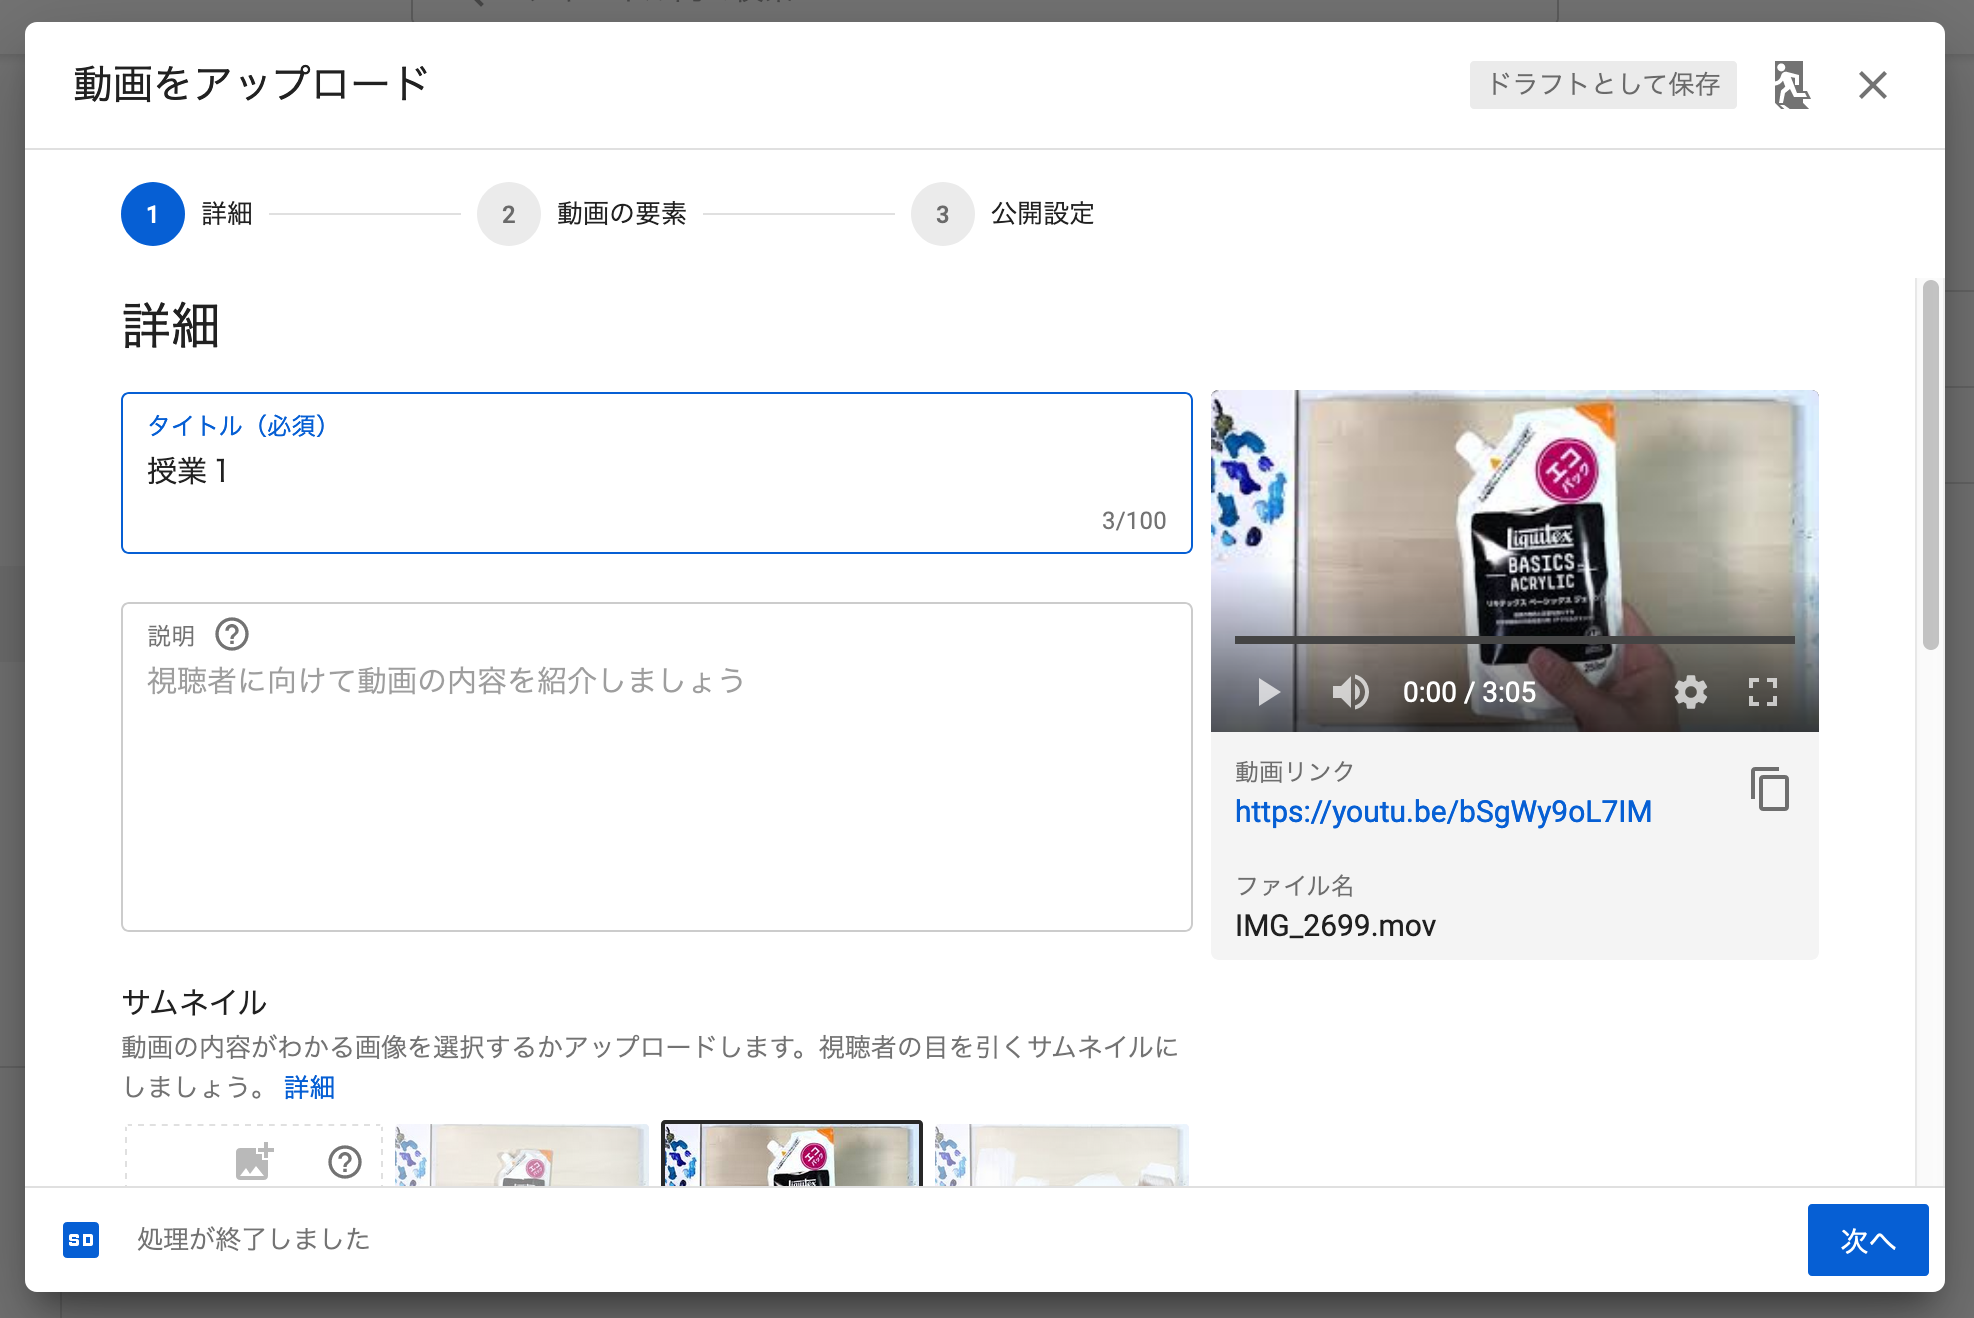Click the 次へ button

pyautogui.click(x=1867, y=1240)
